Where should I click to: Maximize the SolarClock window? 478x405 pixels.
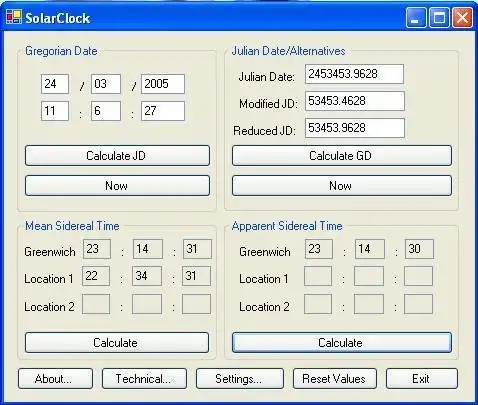click(439, 17)
